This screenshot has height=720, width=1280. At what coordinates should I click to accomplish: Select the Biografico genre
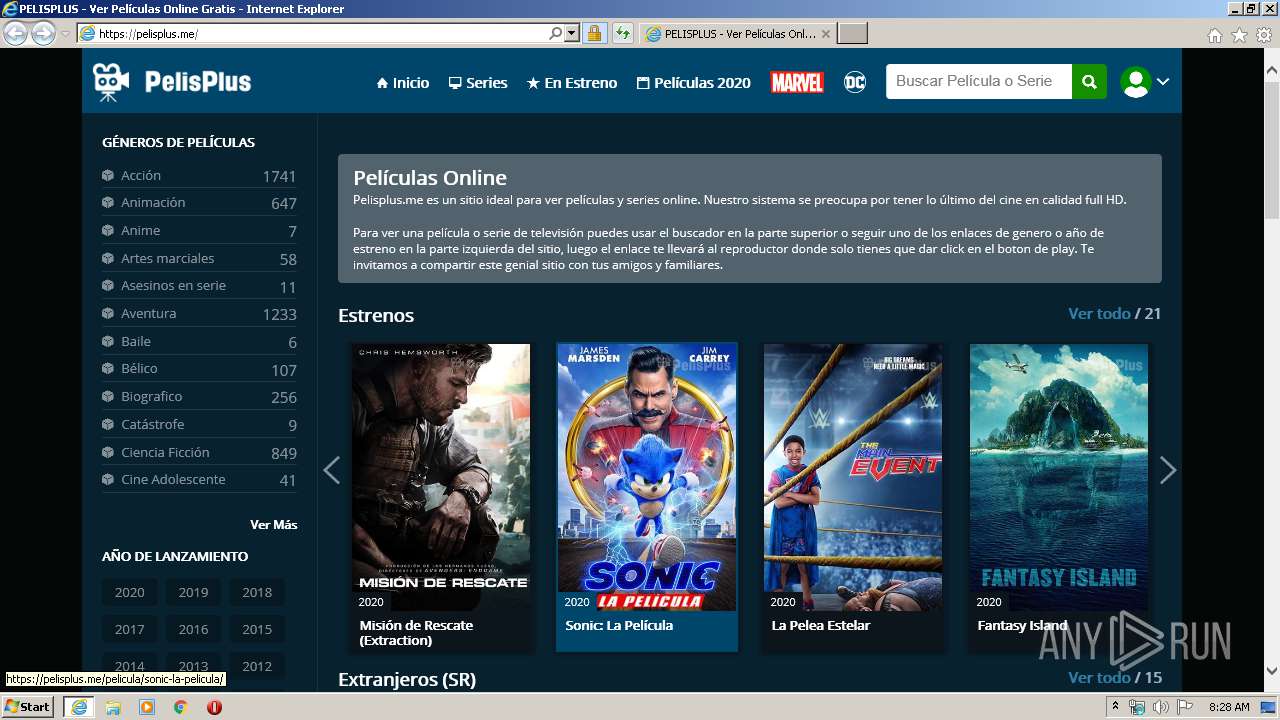(199, 396)
